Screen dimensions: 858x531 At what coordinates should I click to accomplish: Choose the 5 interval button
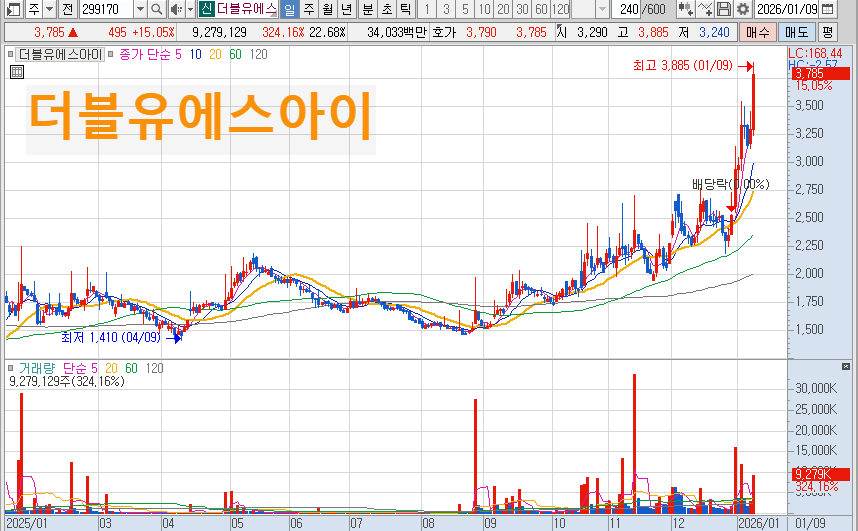[465, 9]
